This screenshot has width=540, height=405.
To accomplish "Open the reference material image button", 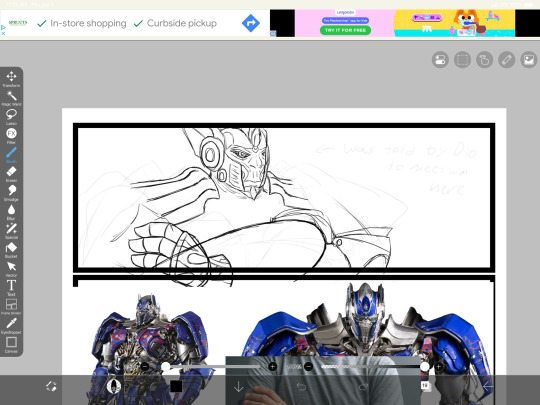I will point(528,60).
